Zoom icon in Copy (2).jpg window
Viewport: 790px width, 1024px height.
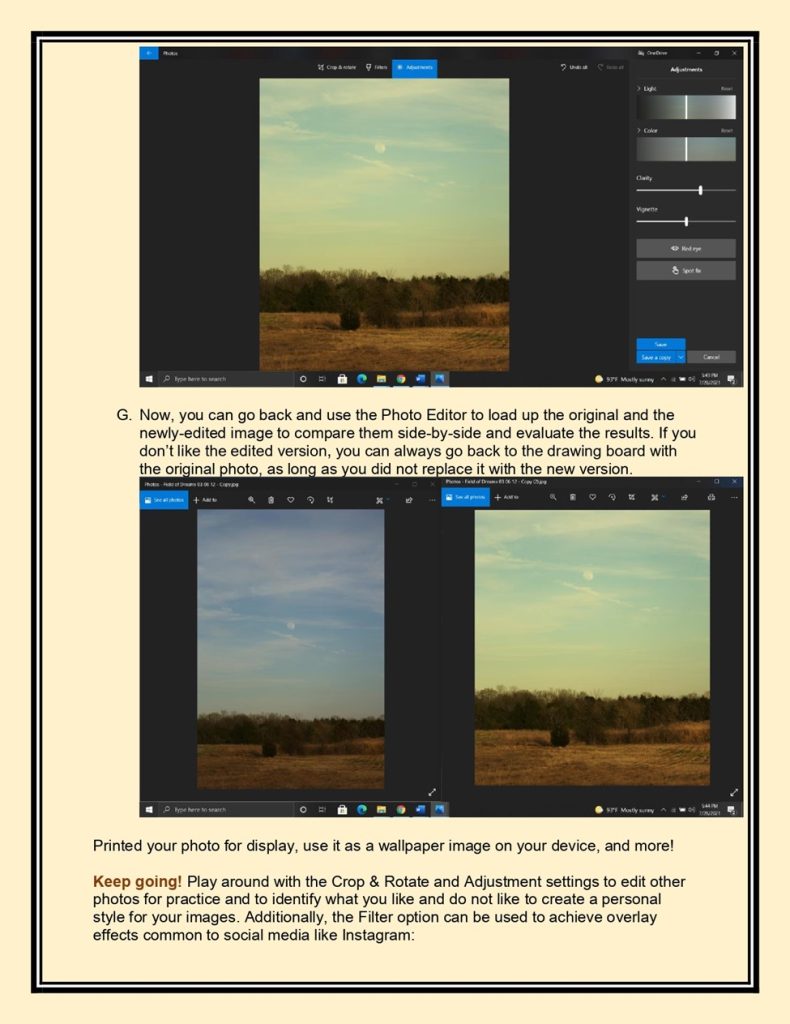(553, 497)
